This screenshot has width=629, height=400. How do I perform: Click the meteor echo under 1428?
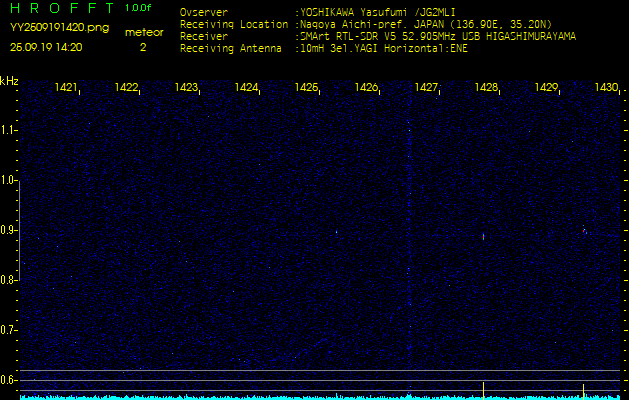point(483,237)
